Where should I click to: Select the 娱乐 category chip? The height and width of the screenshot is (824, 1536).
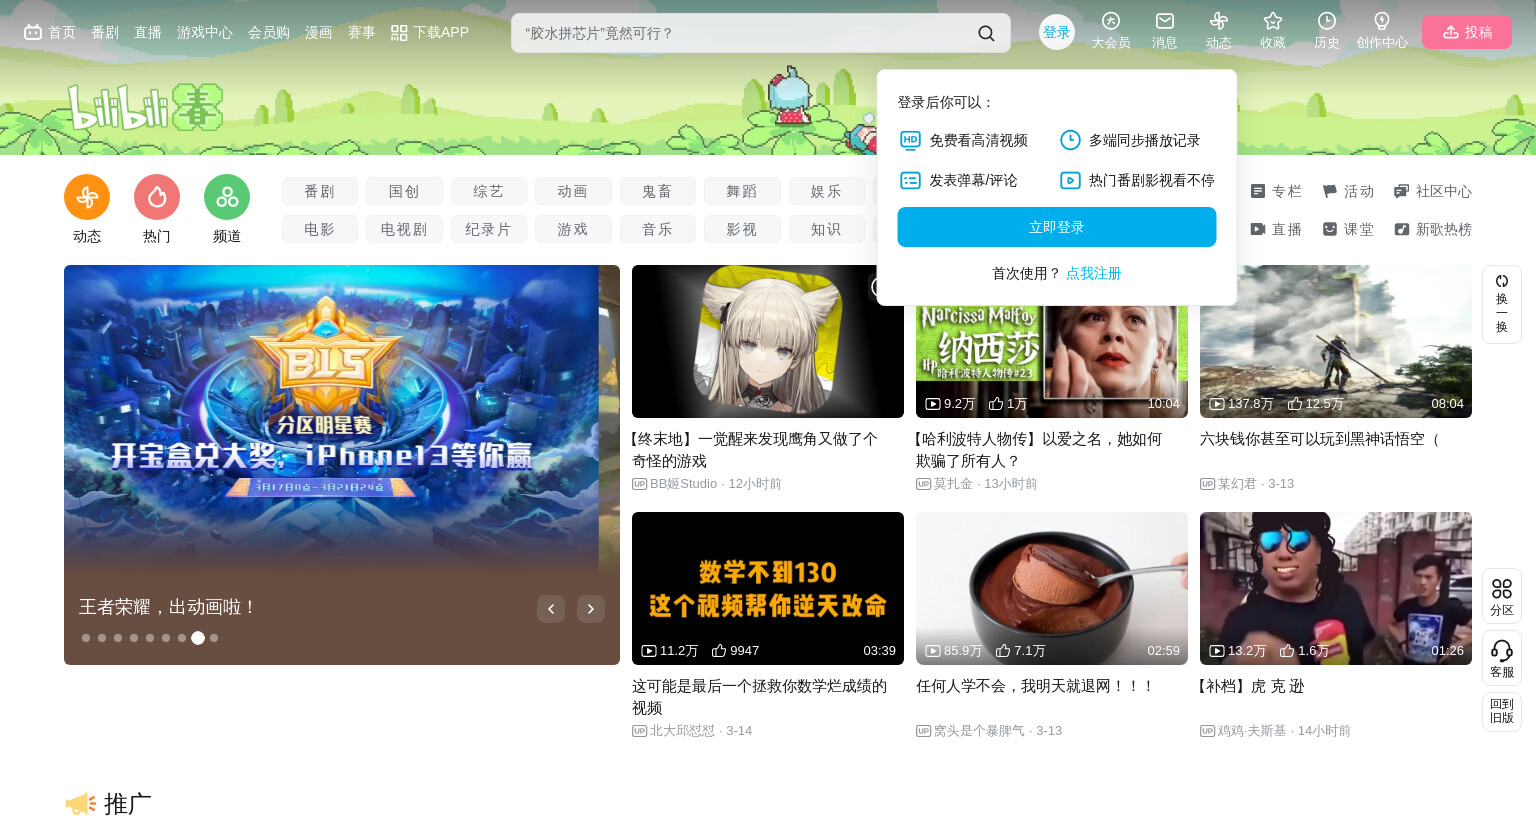826,191
